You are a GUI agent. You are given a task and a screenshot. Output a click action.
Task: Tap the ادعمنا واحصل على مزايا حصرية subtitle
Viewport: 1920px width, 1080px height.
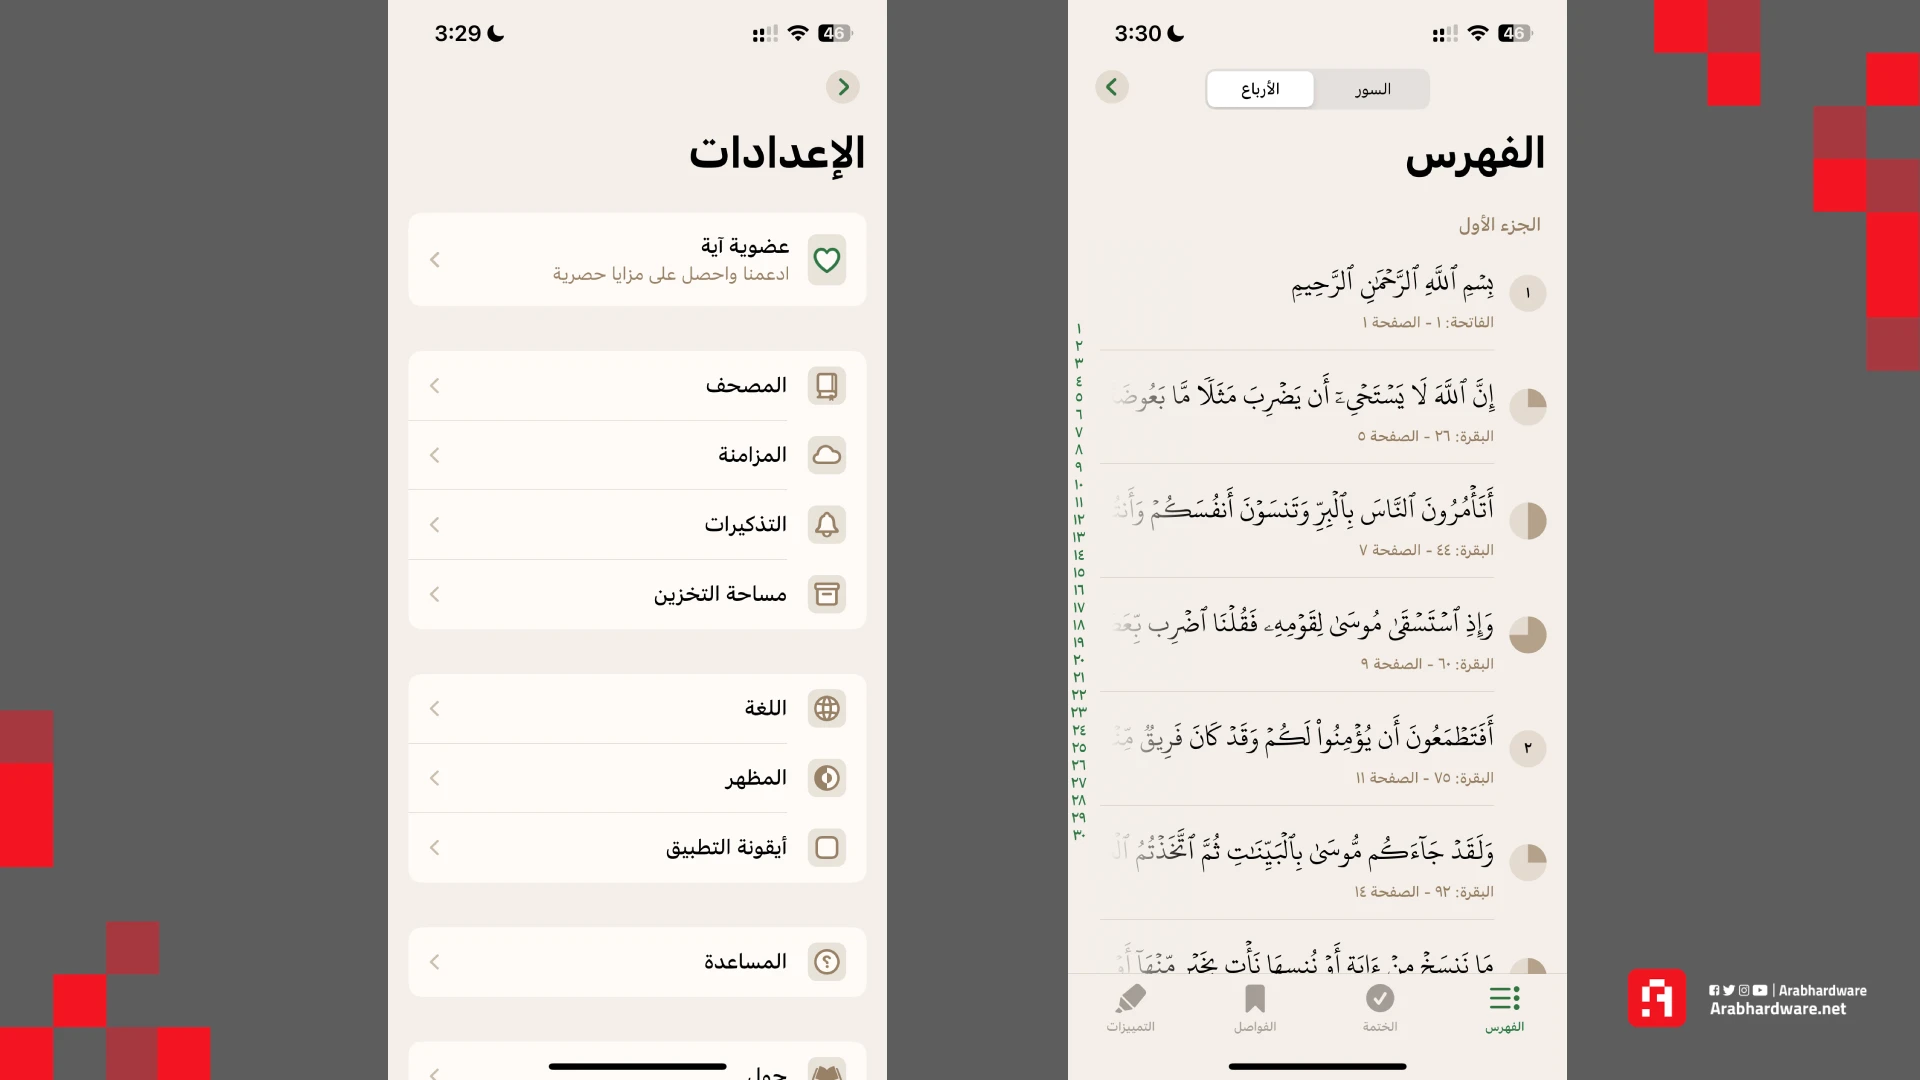click(x=670, y=274)
